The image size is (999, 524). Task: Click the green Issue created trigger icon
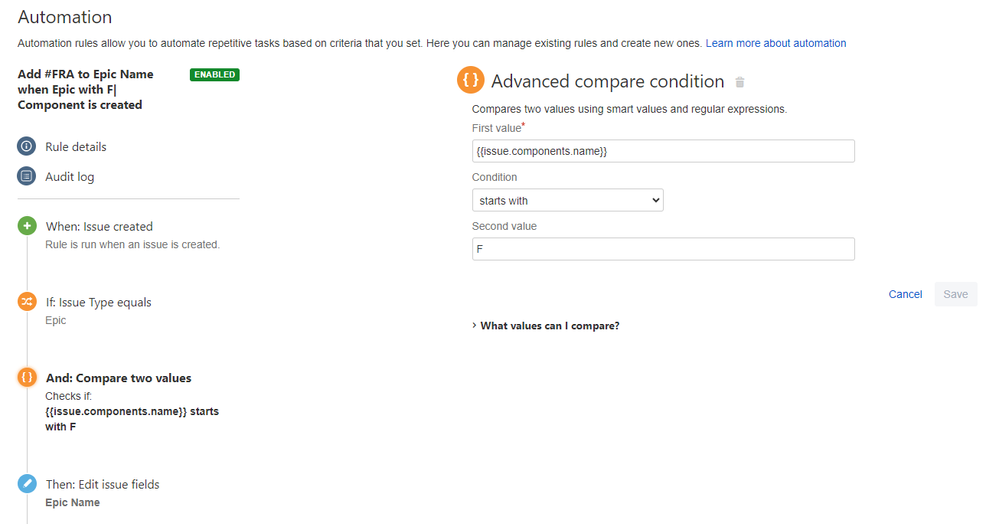click(x=27, y=227)
